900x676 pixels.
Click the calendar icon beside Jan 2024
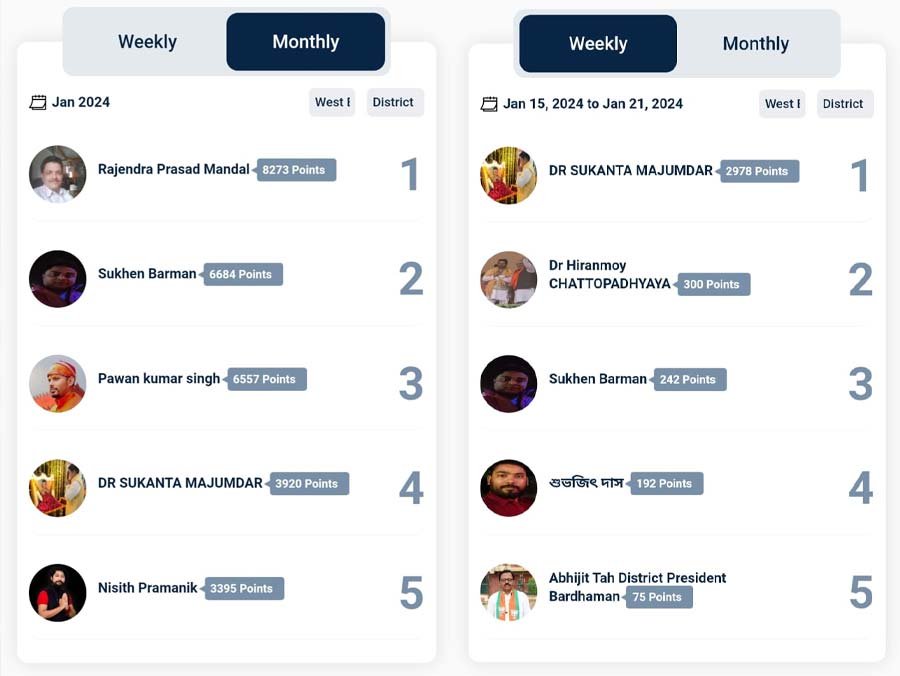coord(38,102)
